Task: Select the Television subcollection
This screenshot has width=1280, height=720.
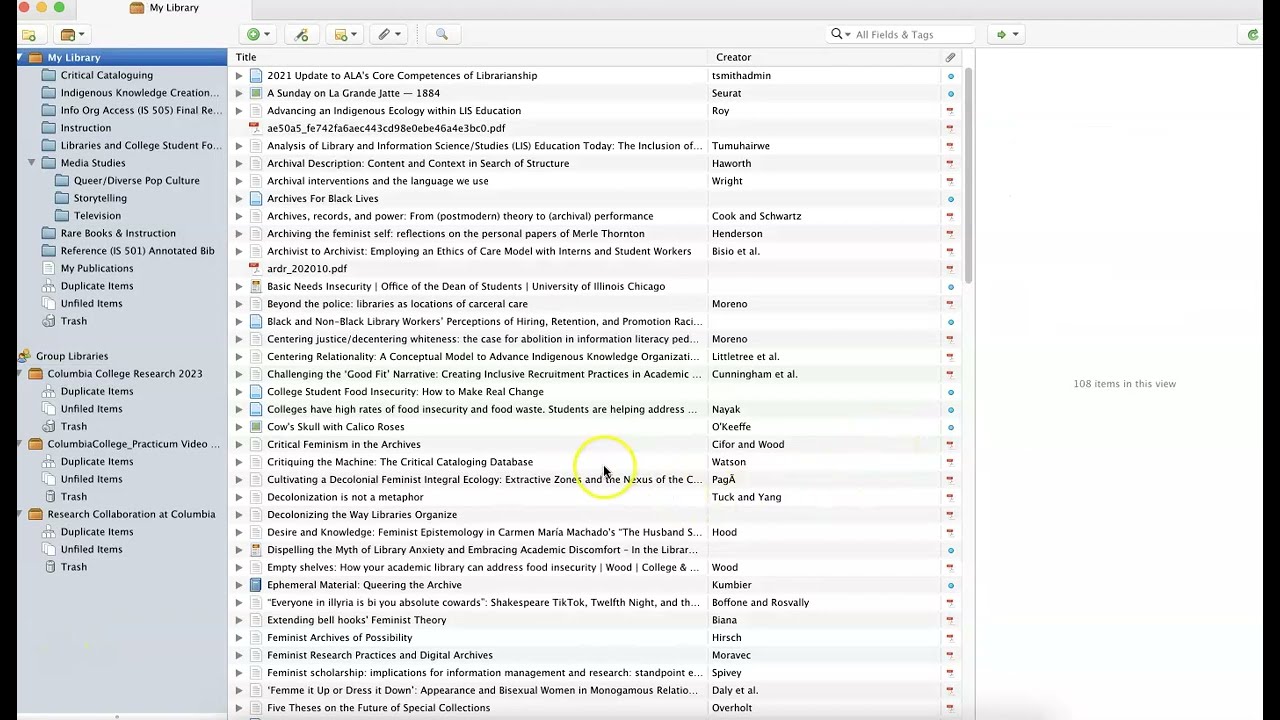Action: pyautogui.click(x=96, y=216)
